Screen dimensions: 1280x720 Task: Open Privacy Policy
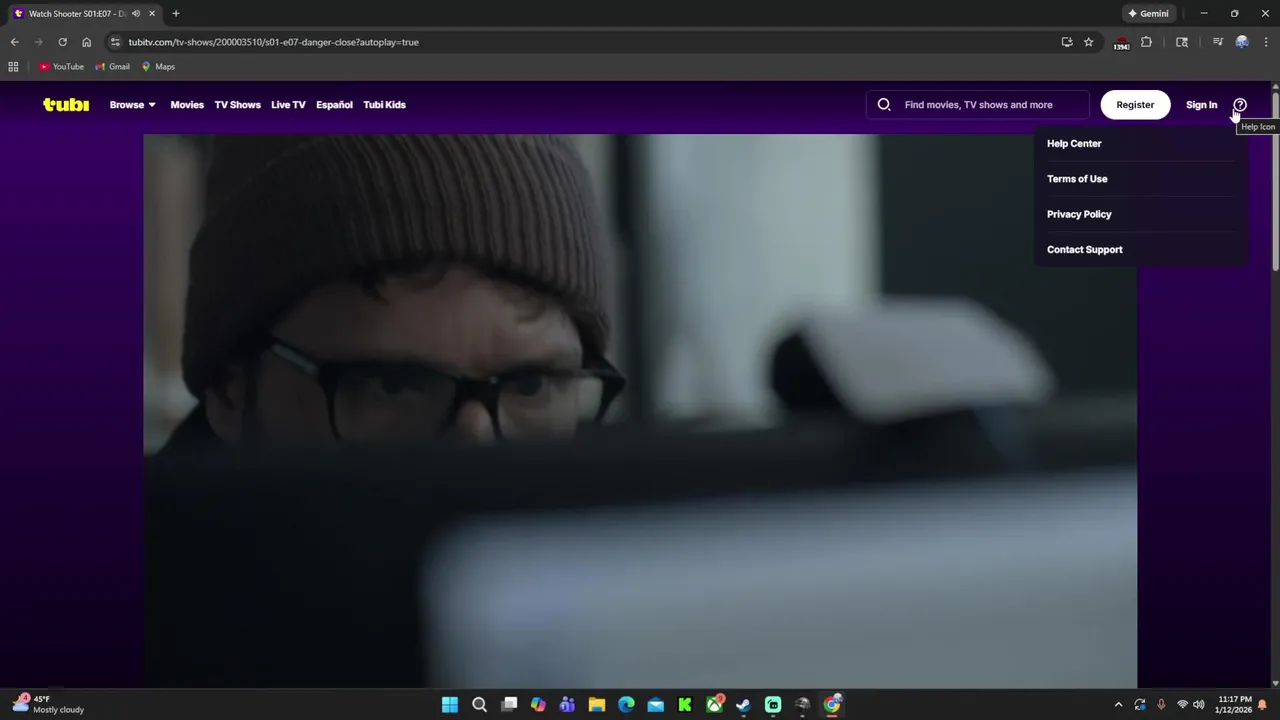pos(1079,214)
